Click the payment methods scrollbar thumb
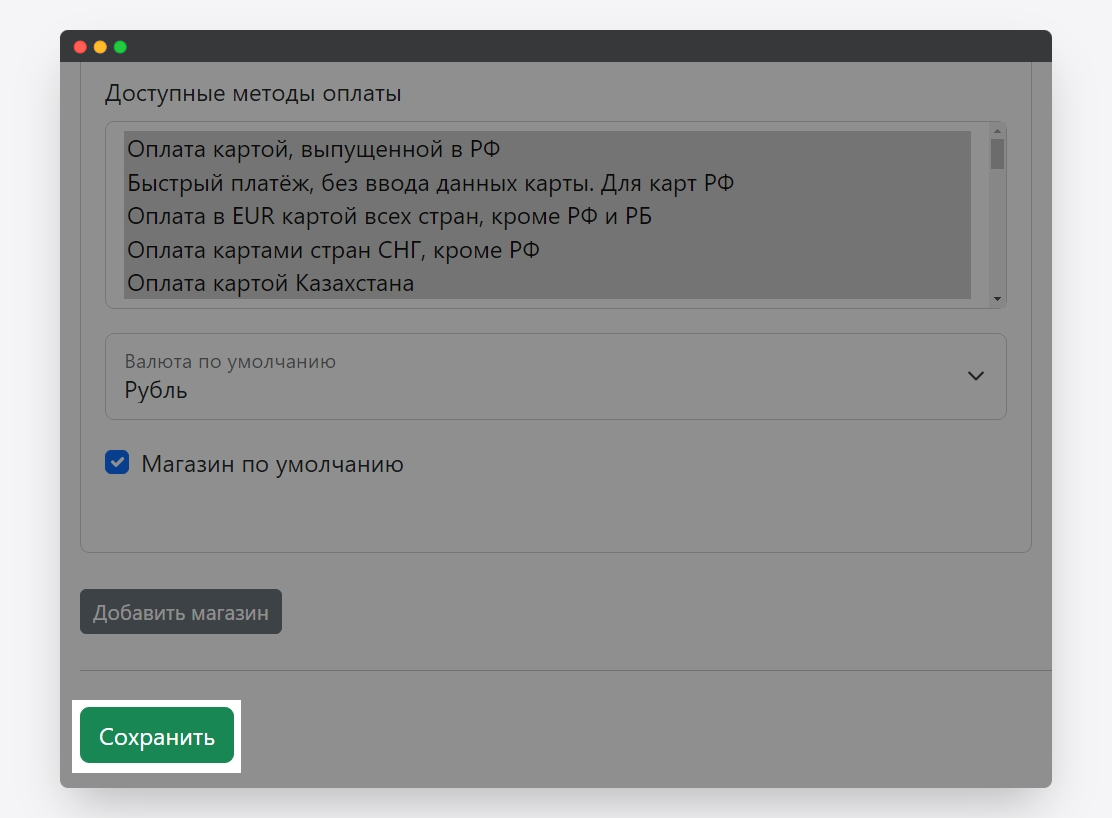Image resolution: width=1112 pixels, height=818 pixels. pyautogui.click(x=997, y=154)
